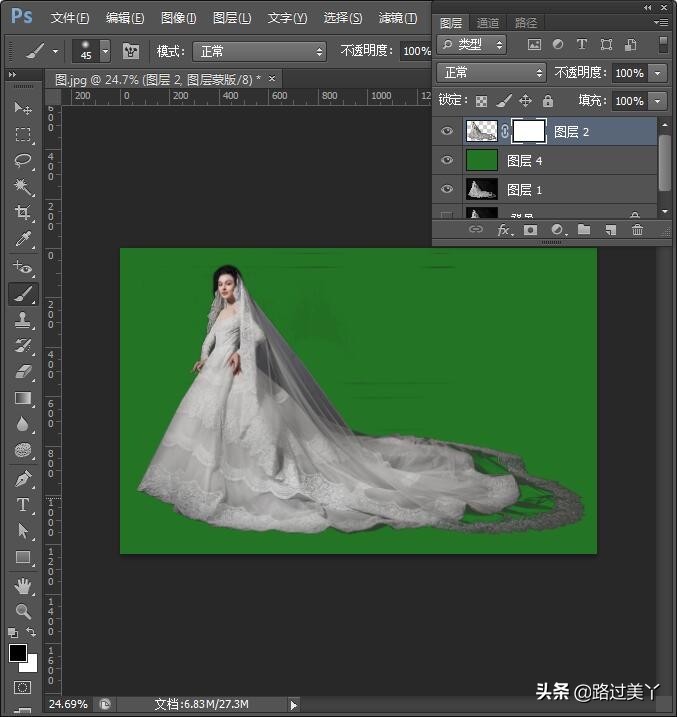Select the Eraser tool
This screenshot has height=717, width=677.
click(x=22, y=372)
